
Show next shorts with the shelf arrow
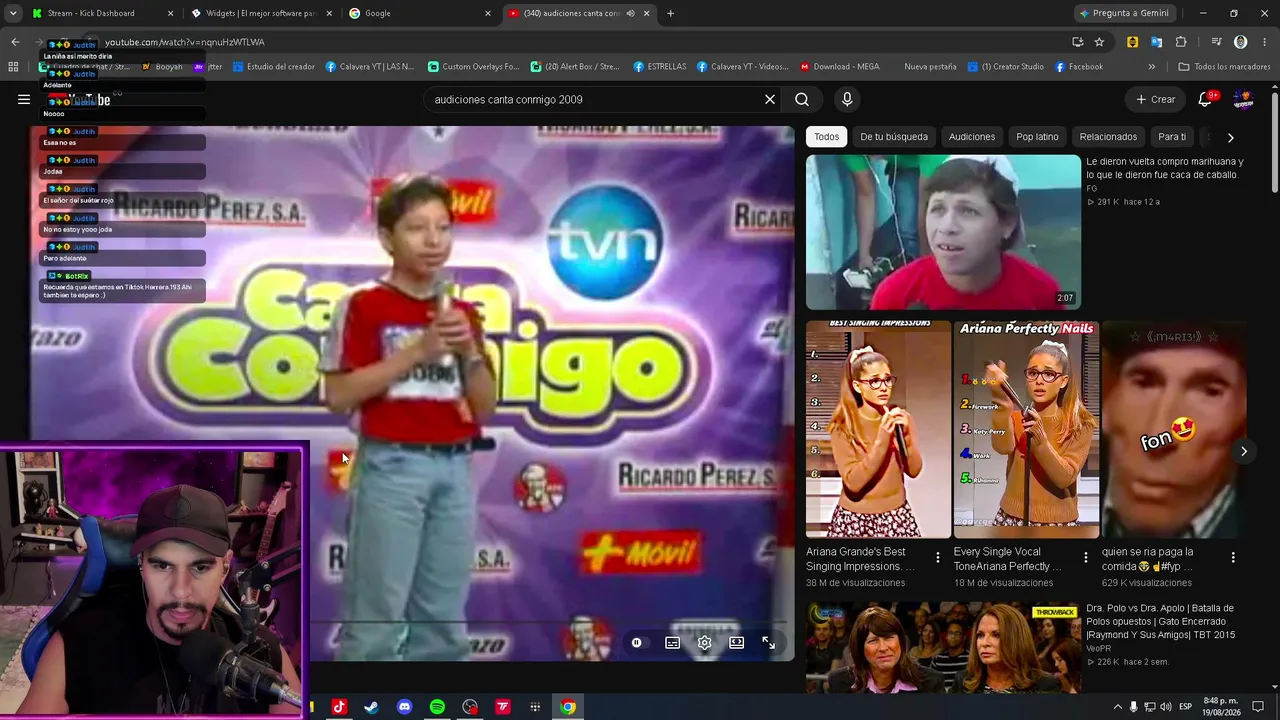pyautogui.click(x=1243, y=451)
